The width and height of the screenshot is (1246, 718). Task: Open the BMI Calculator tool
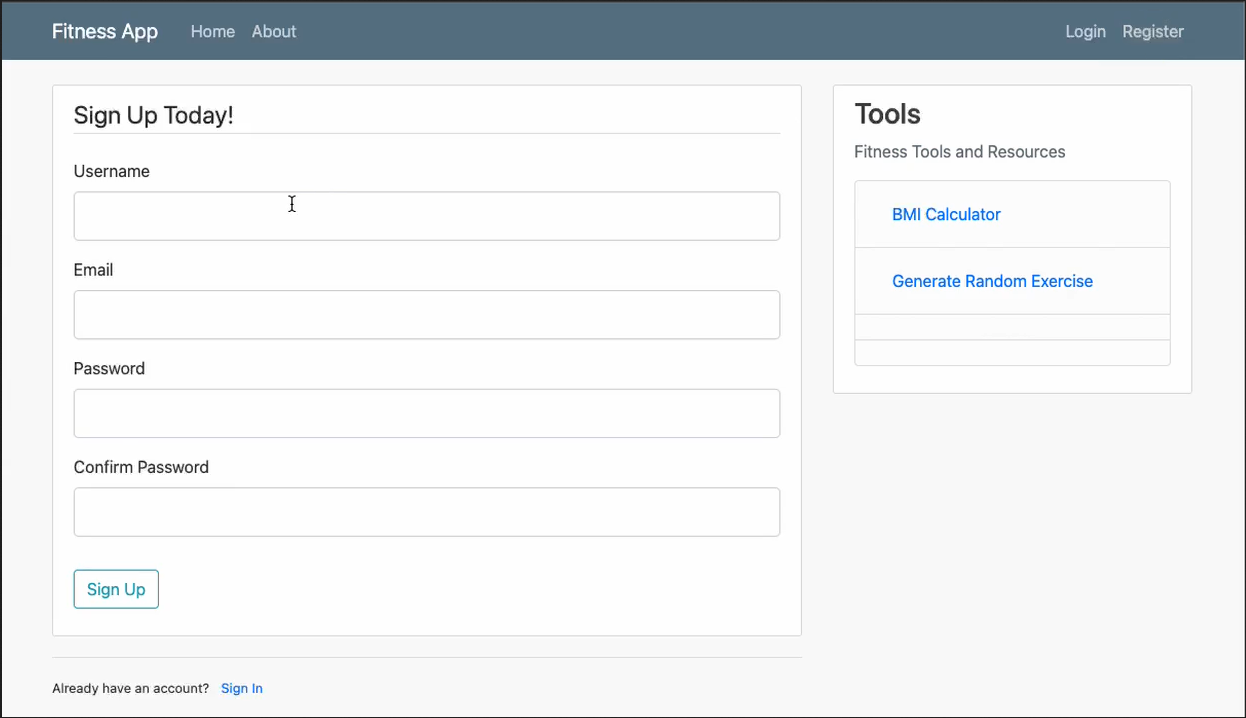946,214
